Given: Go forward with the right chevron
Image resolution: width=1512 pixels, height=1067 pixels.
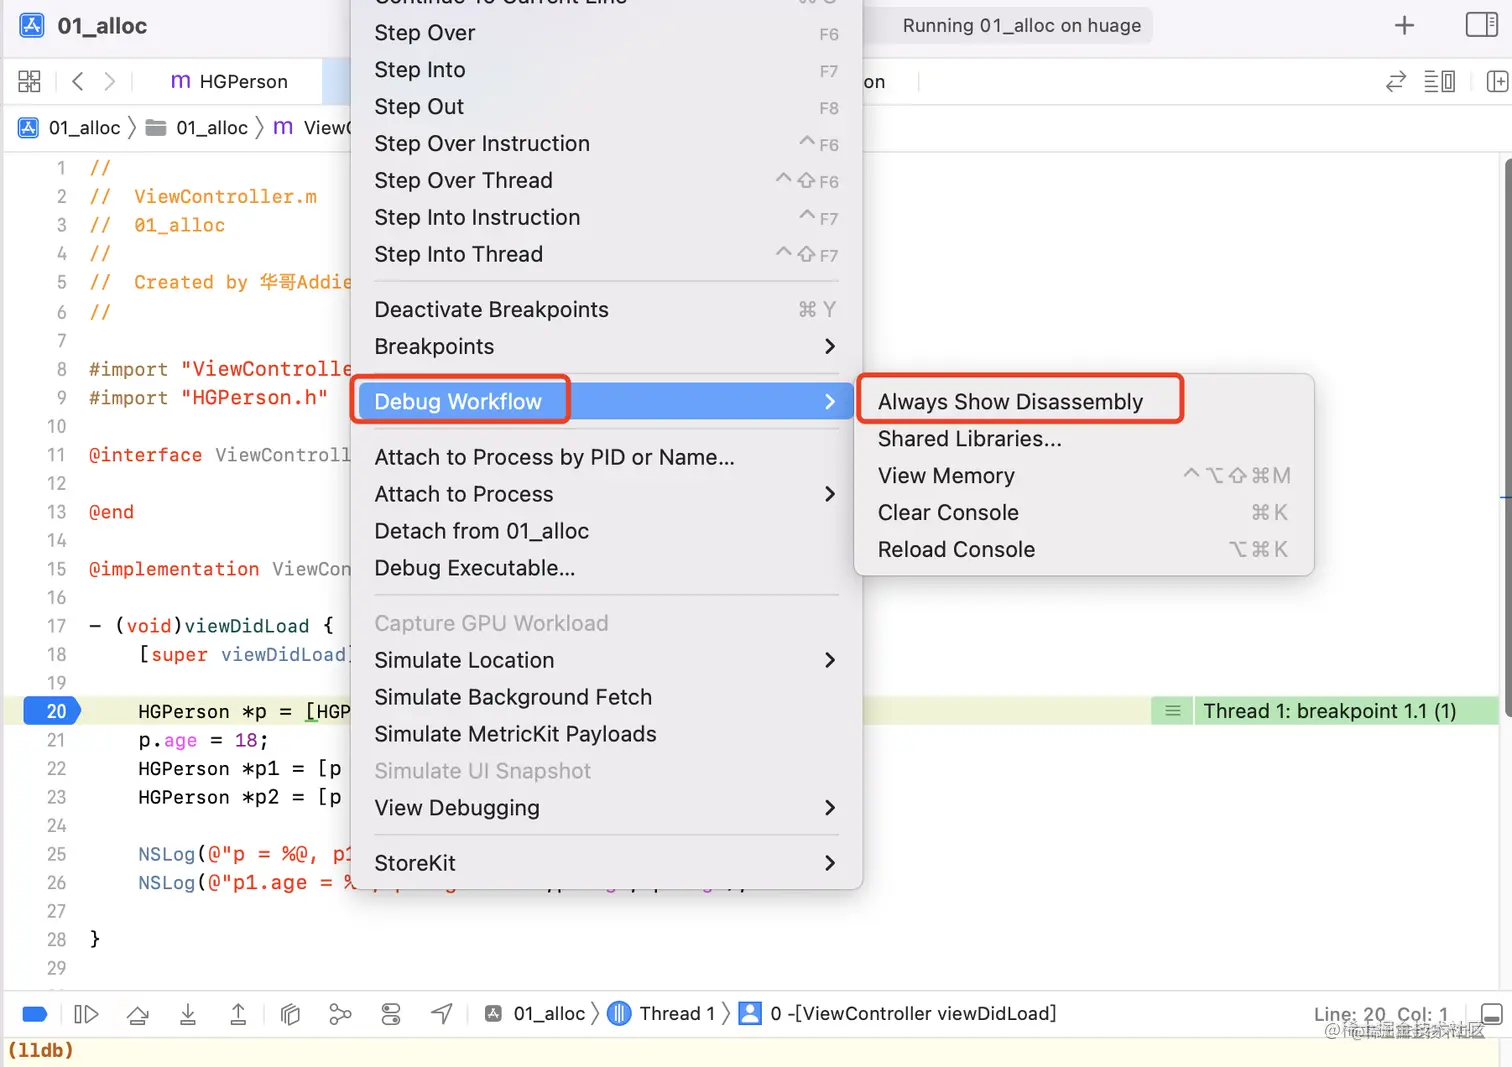Looking at the screenshot, I should (x=110, y=81).
